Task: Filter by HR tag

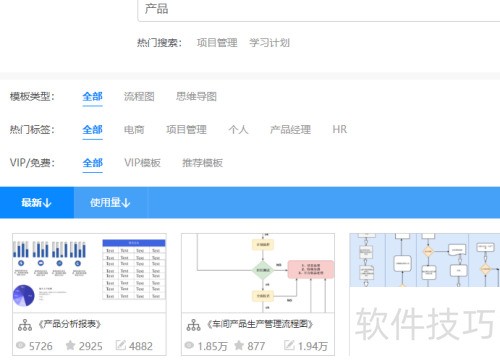Action: (x=340, y=129)
